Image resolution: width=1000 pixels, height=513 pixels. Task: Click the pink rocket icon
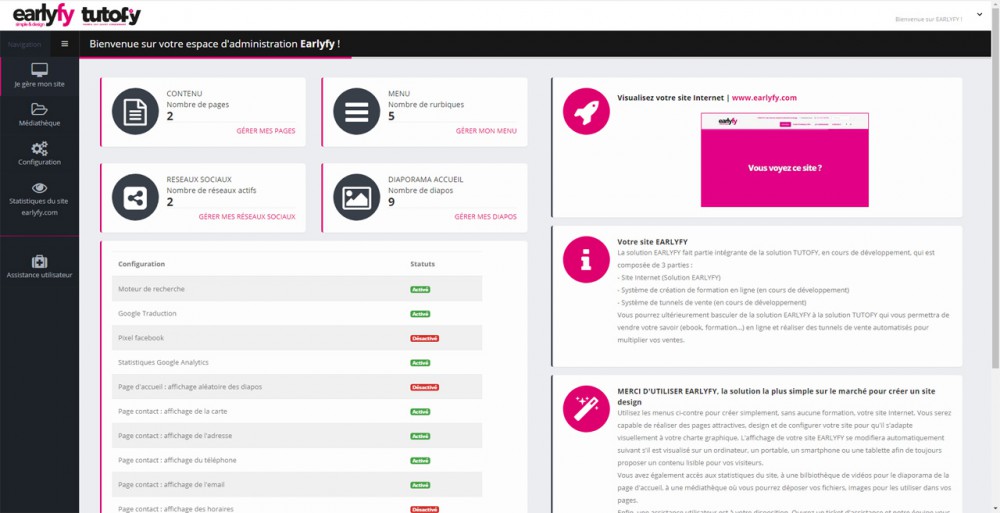pos(586,112)
